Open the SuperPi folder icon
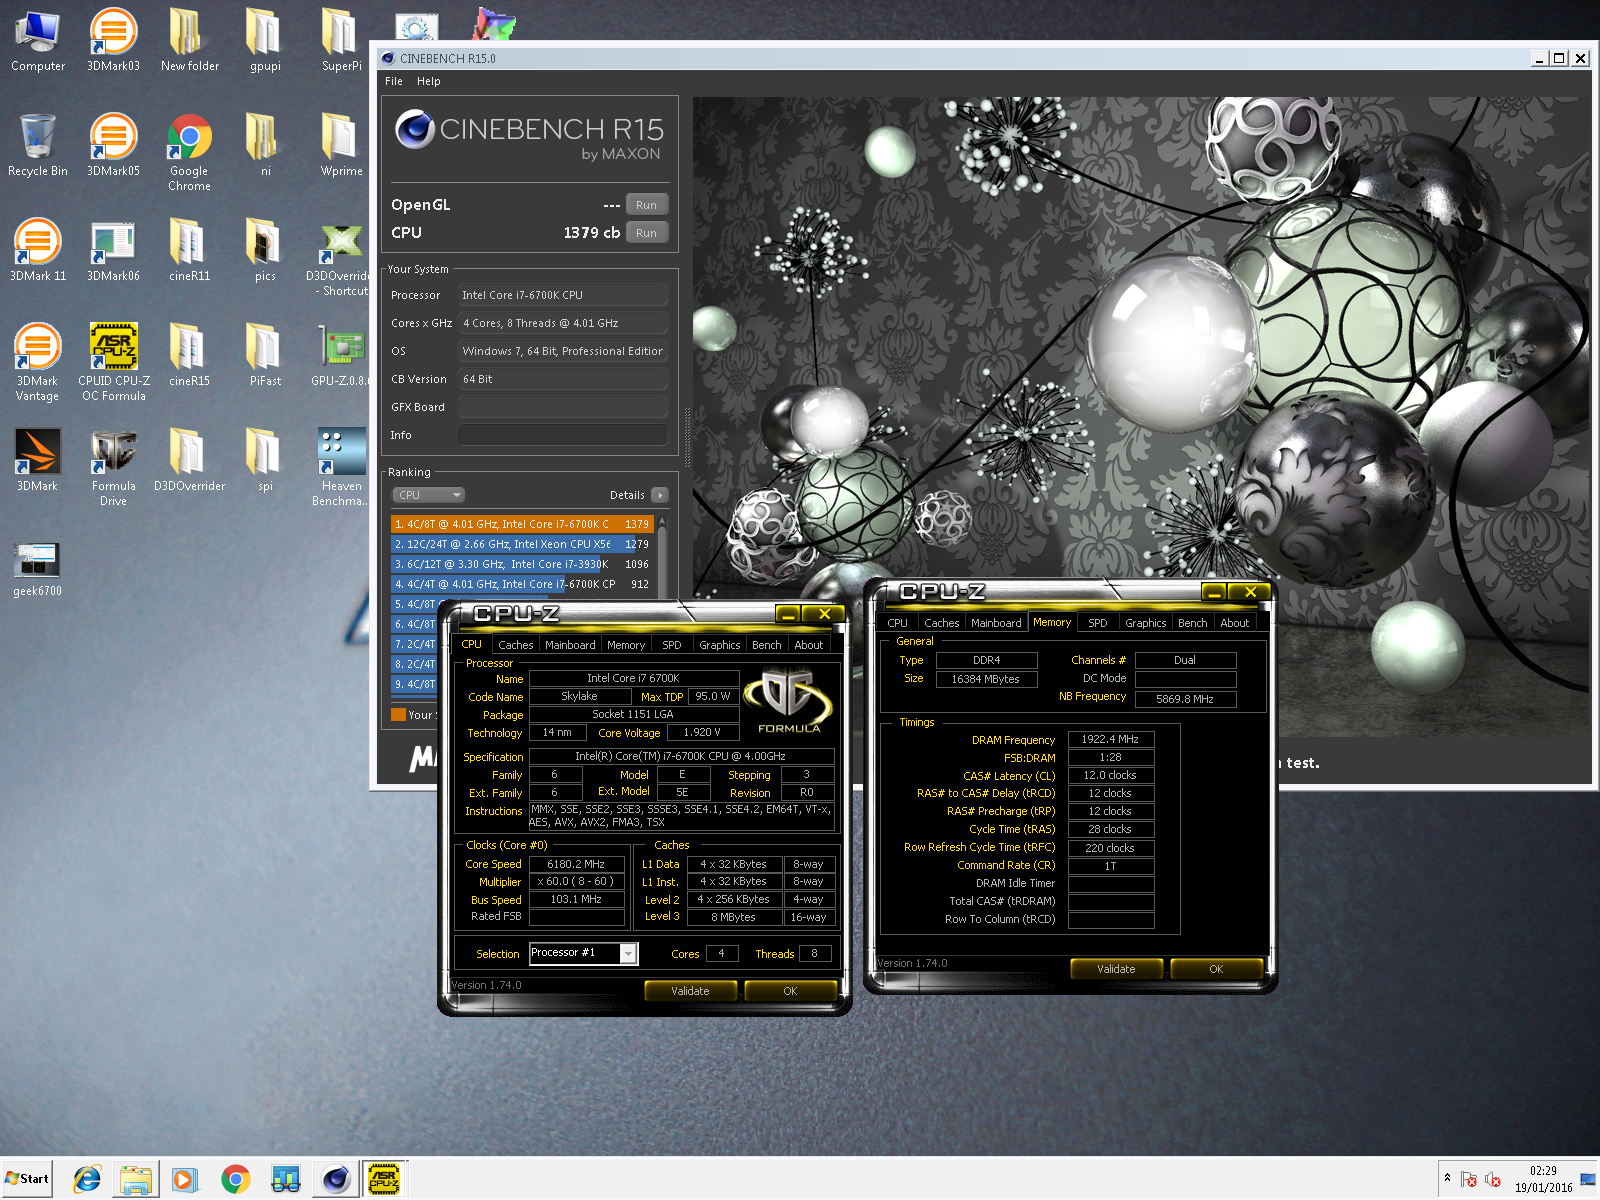This screenshot has height=1200, width=1600. 341,40
